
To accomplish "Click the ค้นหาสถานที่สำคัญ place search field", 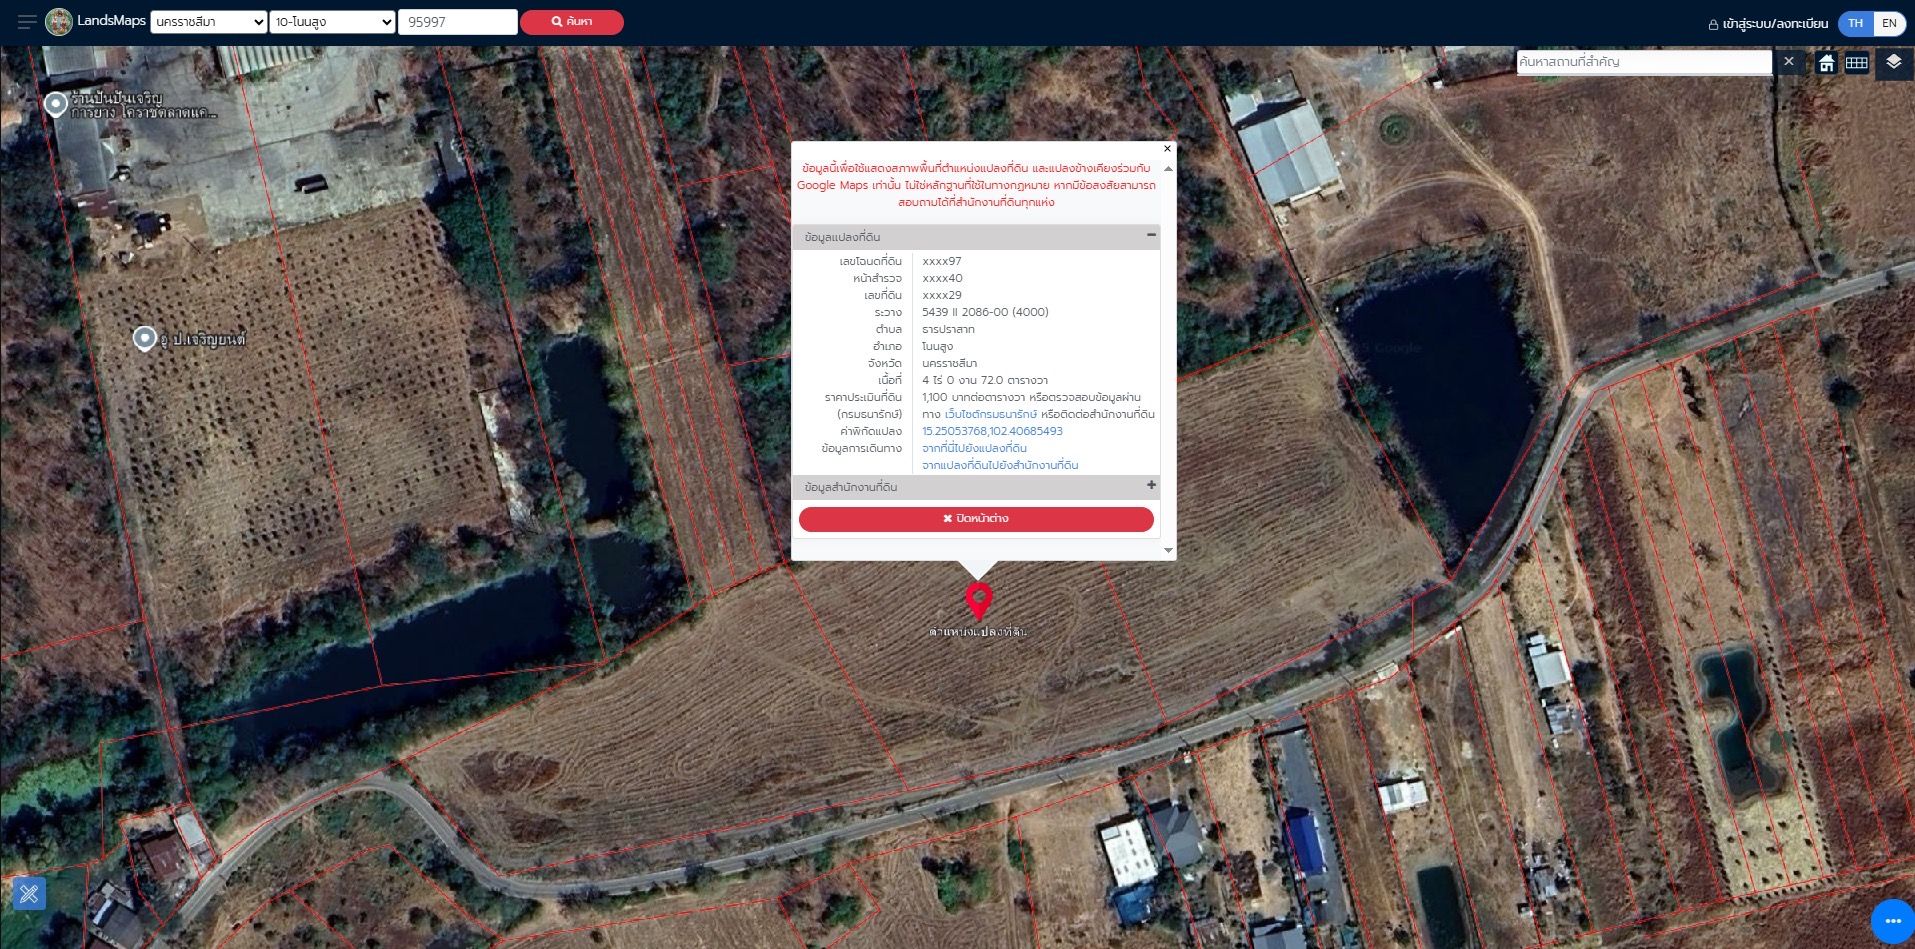I will (1644, 62).
